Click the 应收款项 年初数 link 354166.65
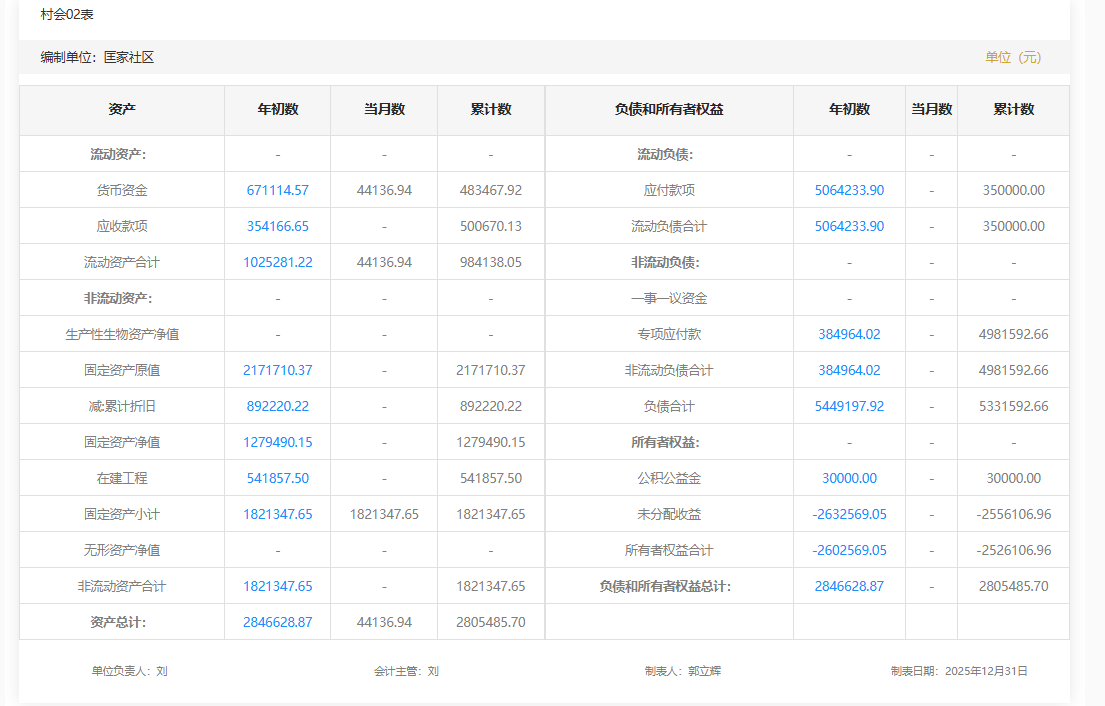This screenshot has height=706, width=1105. click(277, 226)
